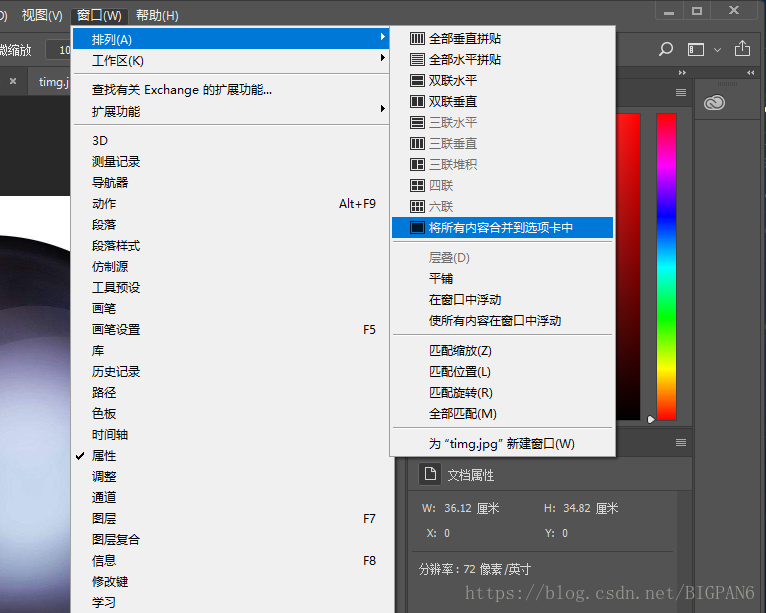Image resolution: width=766 pixels, height=613 pixels.
Task: Expand the collapsed icon panel double arrows
Action: (x=750, y=73)
